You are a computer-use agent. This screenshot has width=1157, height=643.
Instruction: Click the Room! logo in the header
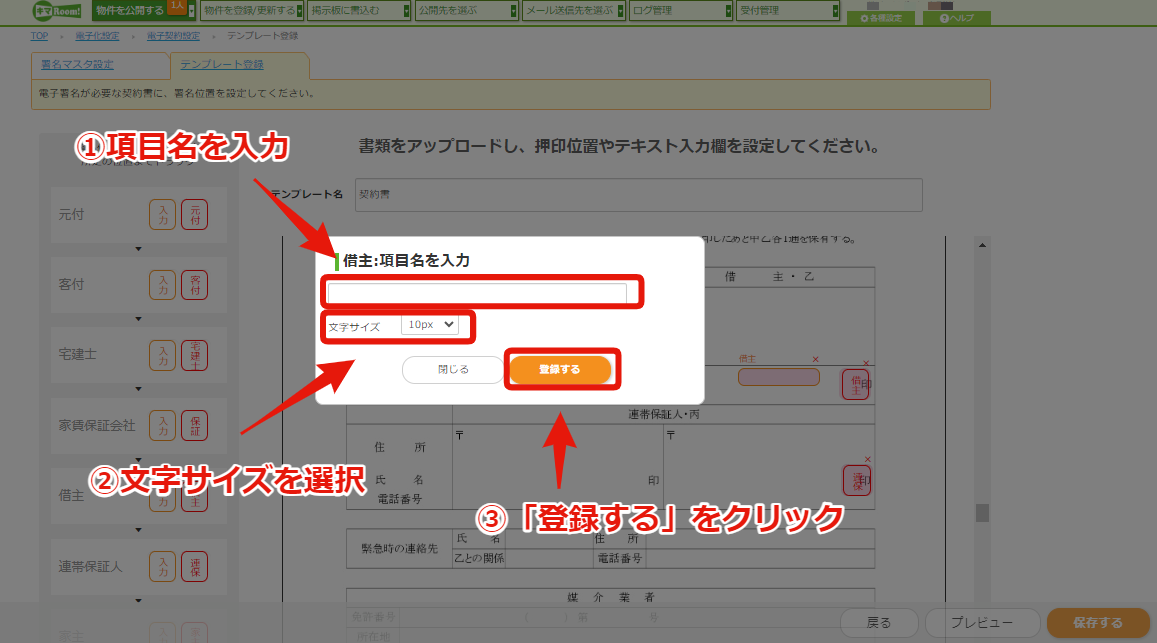point(58,10)
